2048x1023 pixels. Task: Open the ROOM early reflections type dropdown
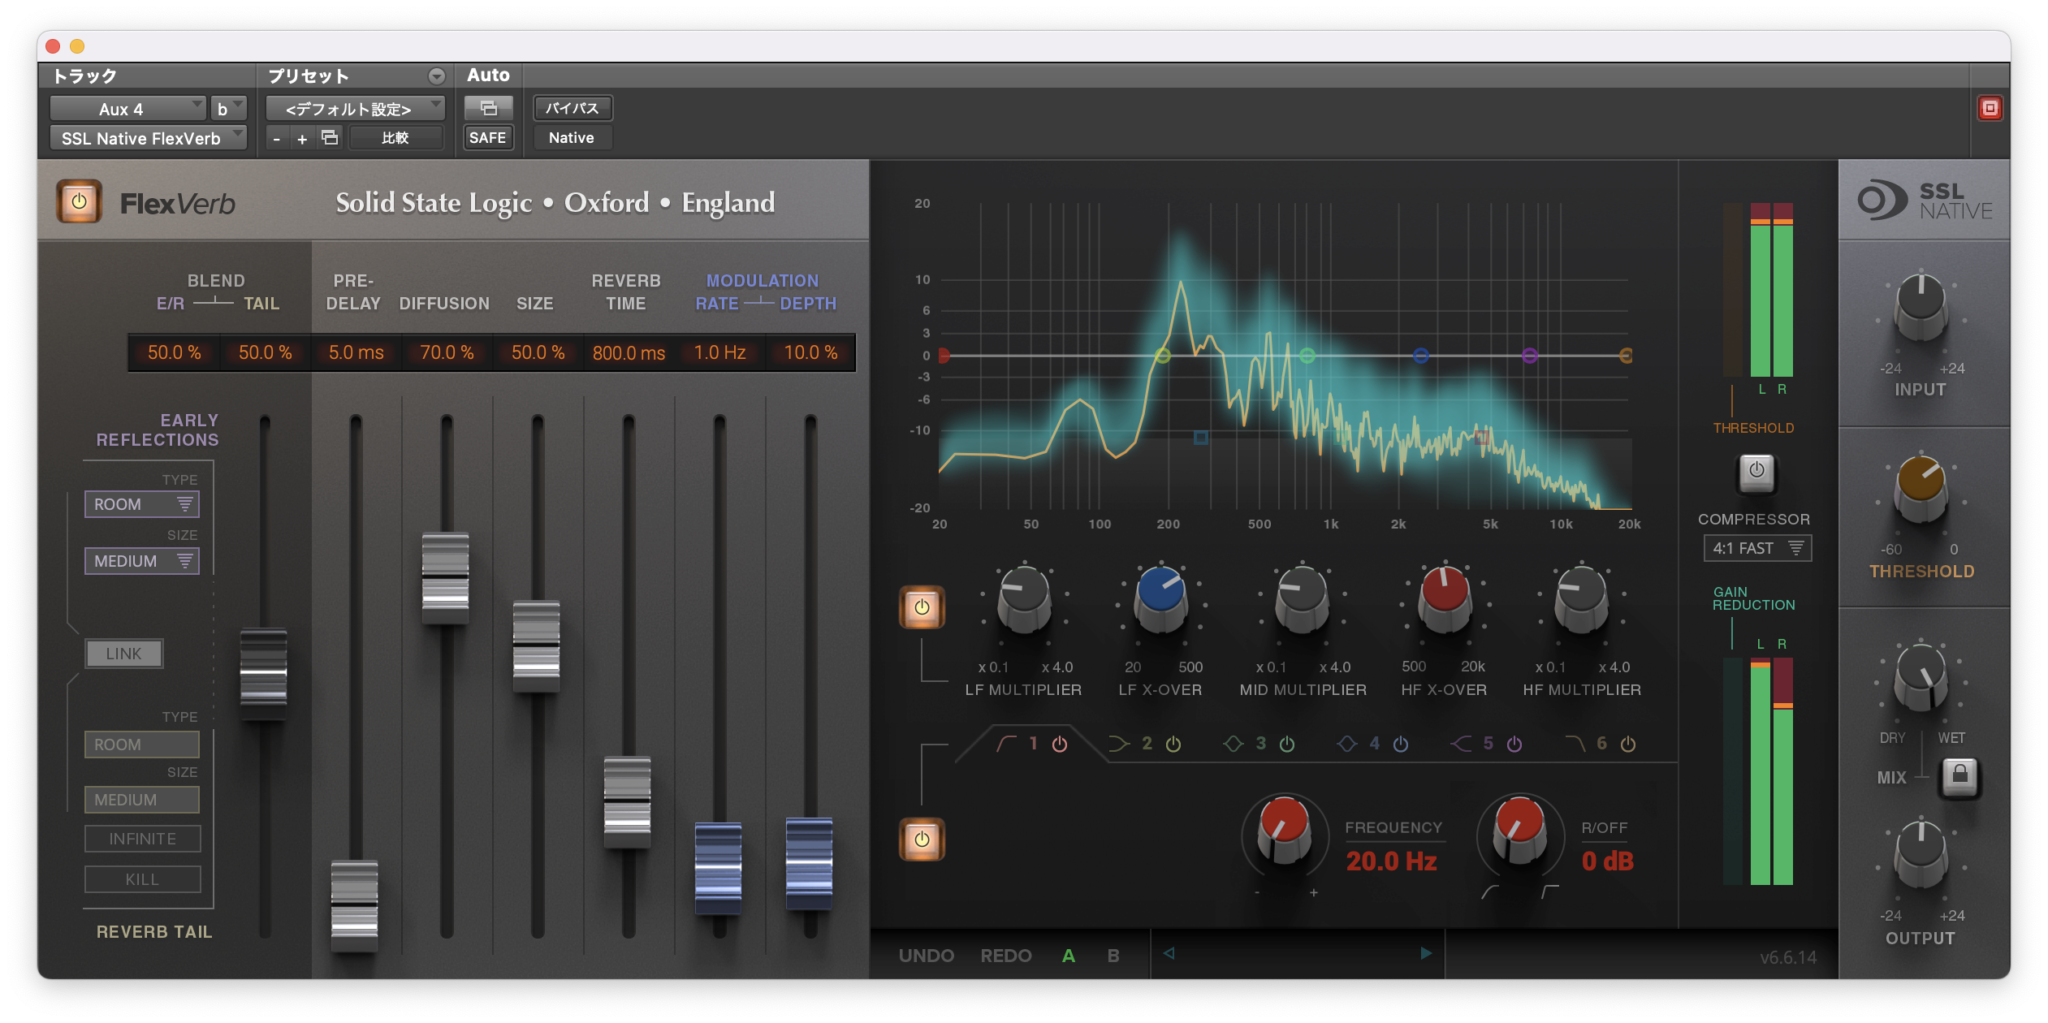click(x=141, y=504)
